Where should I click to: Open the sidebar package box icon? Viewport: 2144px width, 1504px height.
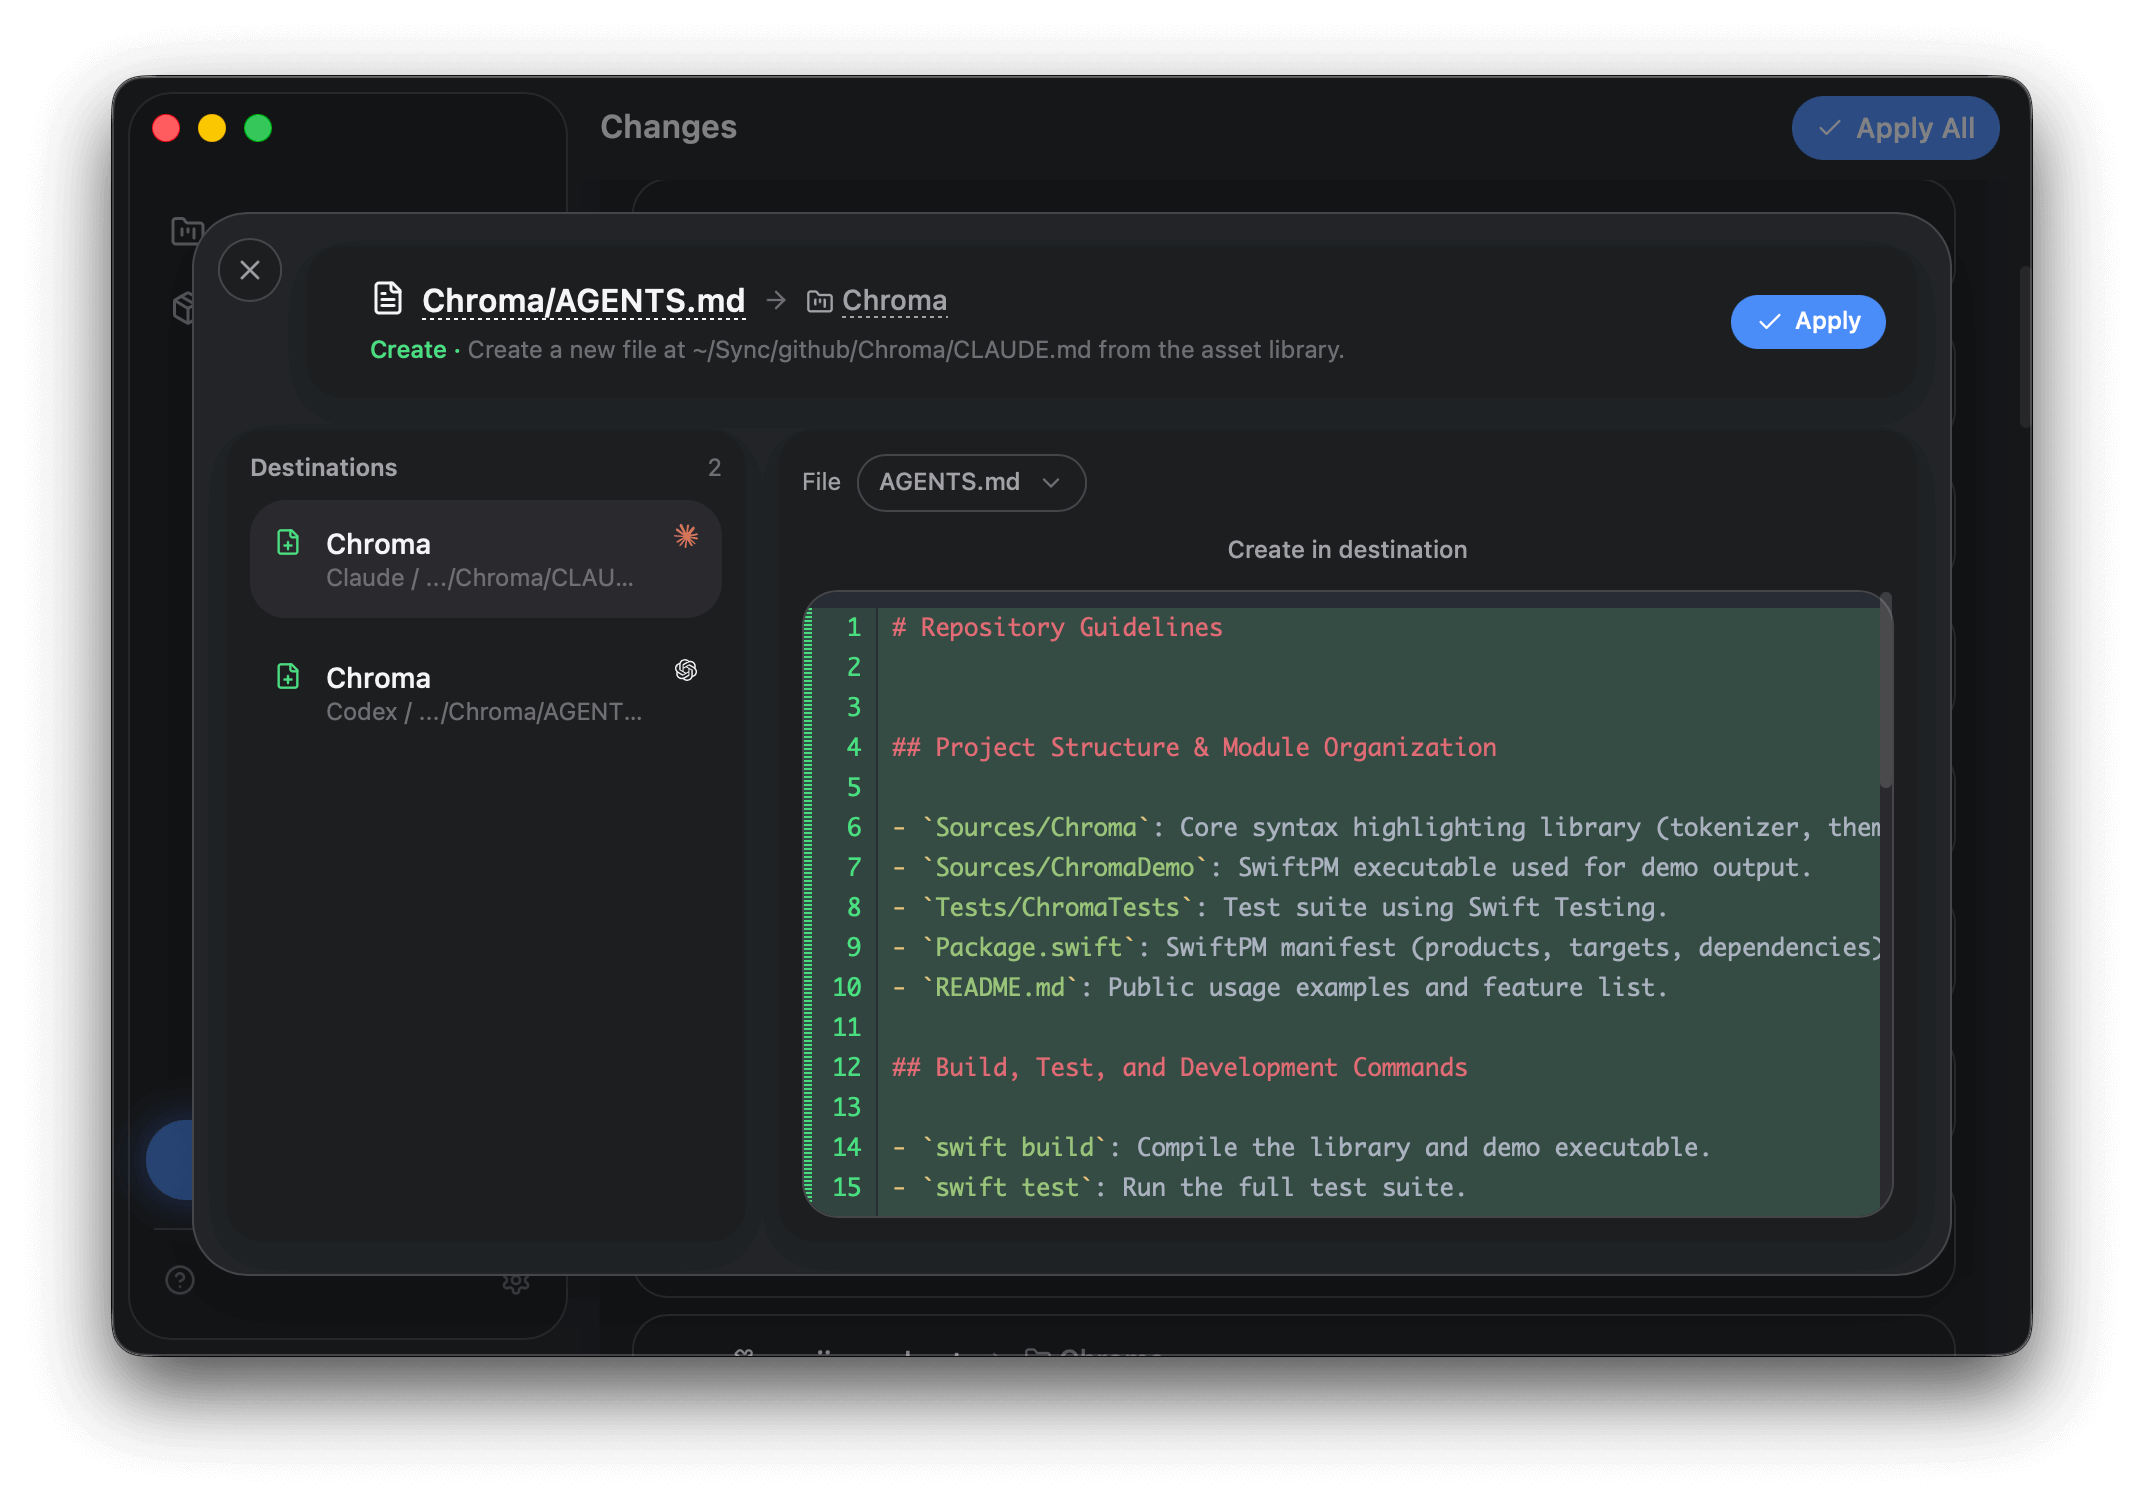point(184,307)
